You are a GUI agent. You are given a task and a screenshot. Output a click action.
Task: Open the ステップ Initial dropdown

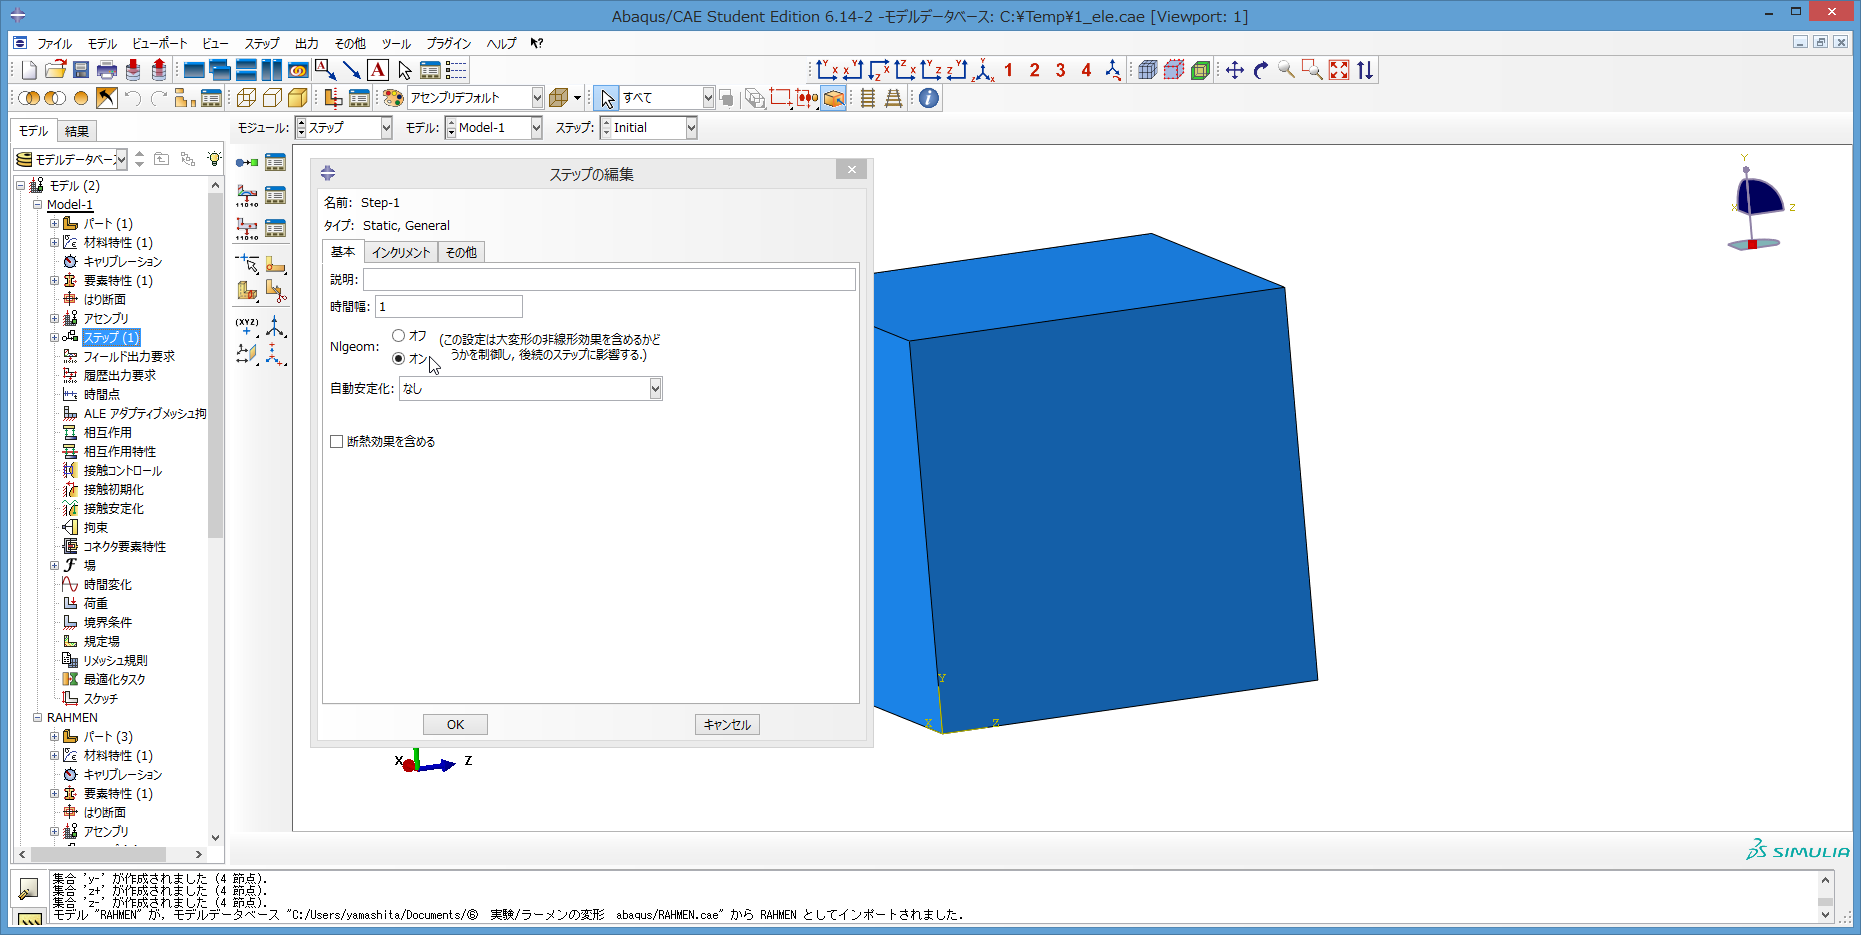point(691,128)
